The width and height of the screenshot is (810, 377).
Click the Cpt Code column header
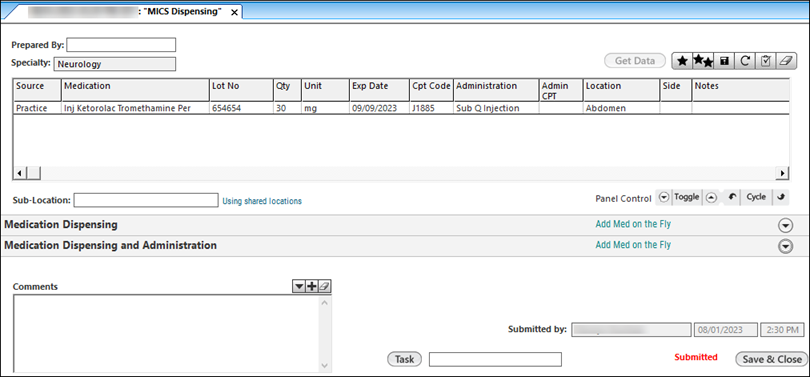[x=432, y=90]
